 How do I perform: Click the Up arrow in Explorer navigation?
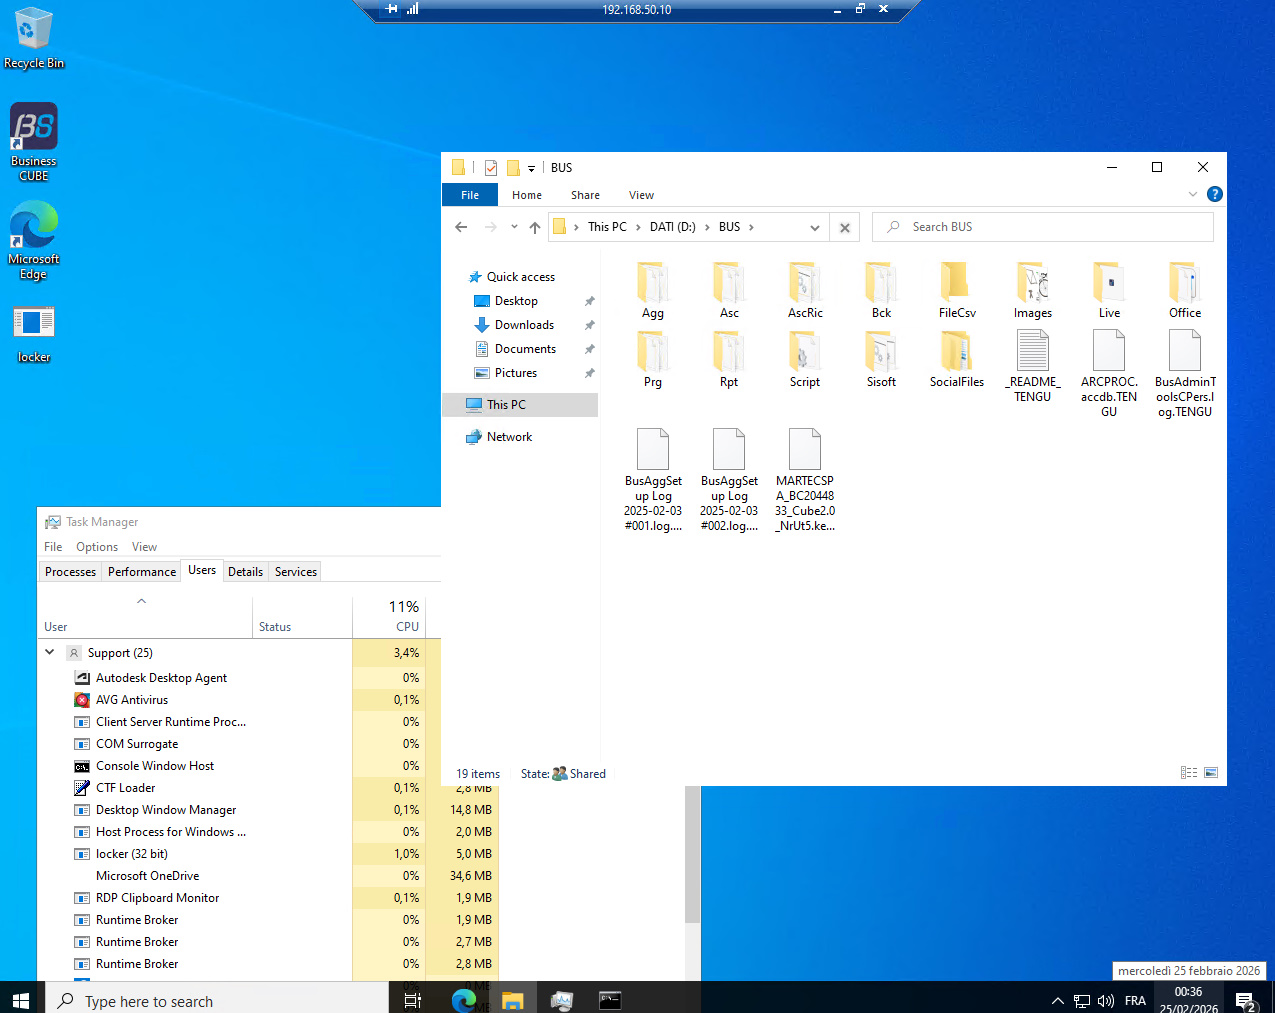pyautogui.click(x=535, y=227)
